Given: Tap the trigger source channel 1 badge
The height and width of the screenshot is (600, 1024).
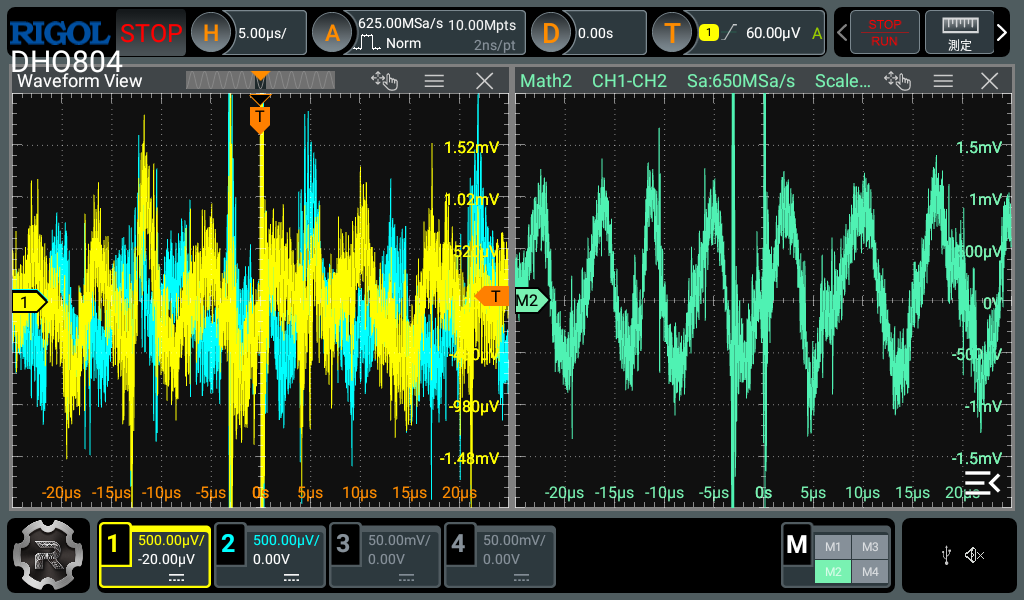Looking at the screenshot, I should pos(708,32).
